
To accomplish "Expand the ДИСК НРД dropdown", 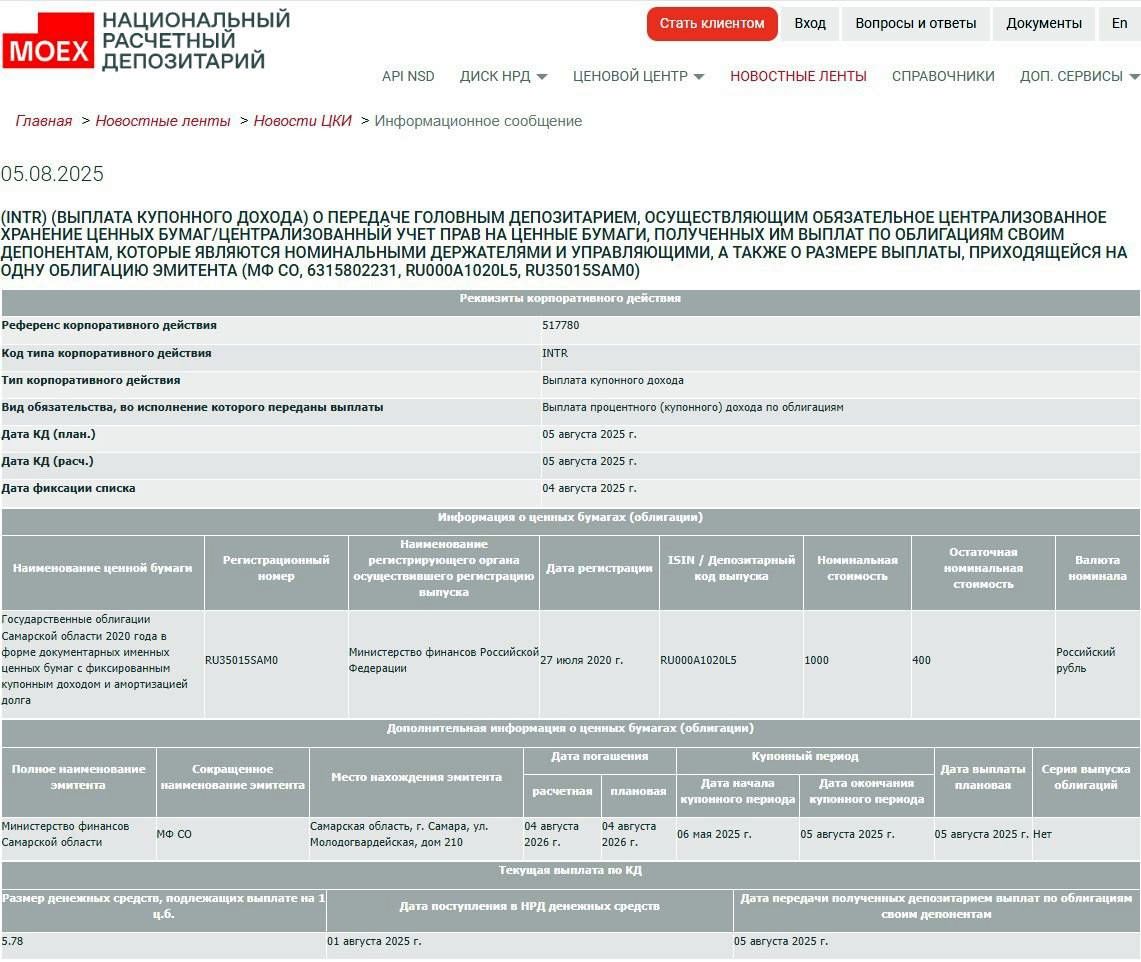I will coord(503,76).
